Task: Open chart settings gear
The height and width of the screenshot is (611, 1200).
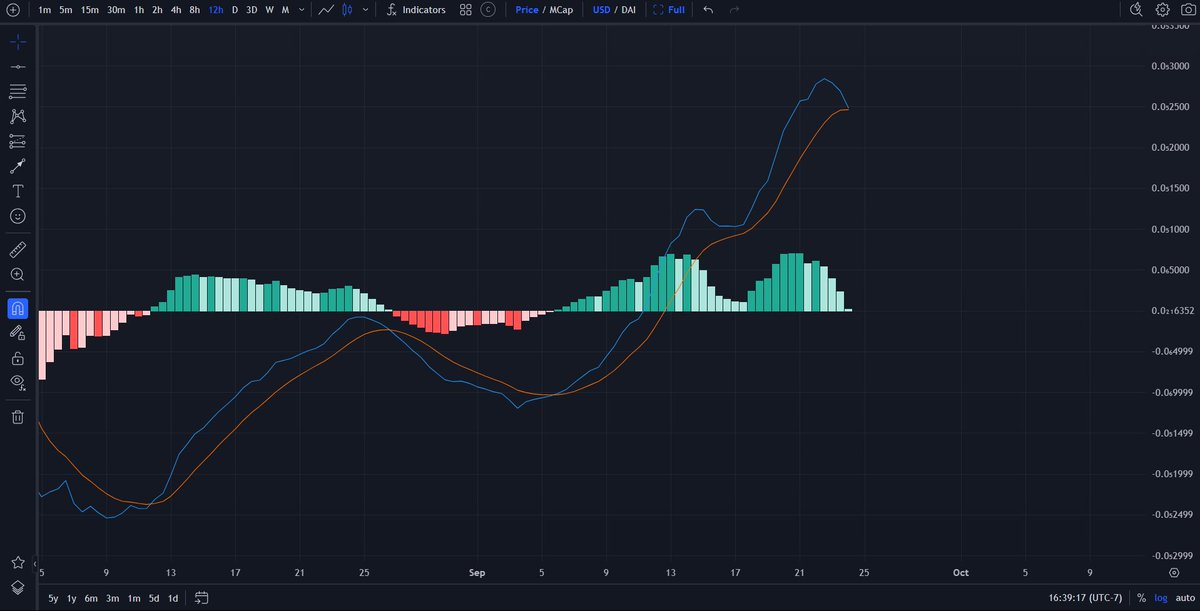Action: pyautogui.click(x=1163, y=10)
